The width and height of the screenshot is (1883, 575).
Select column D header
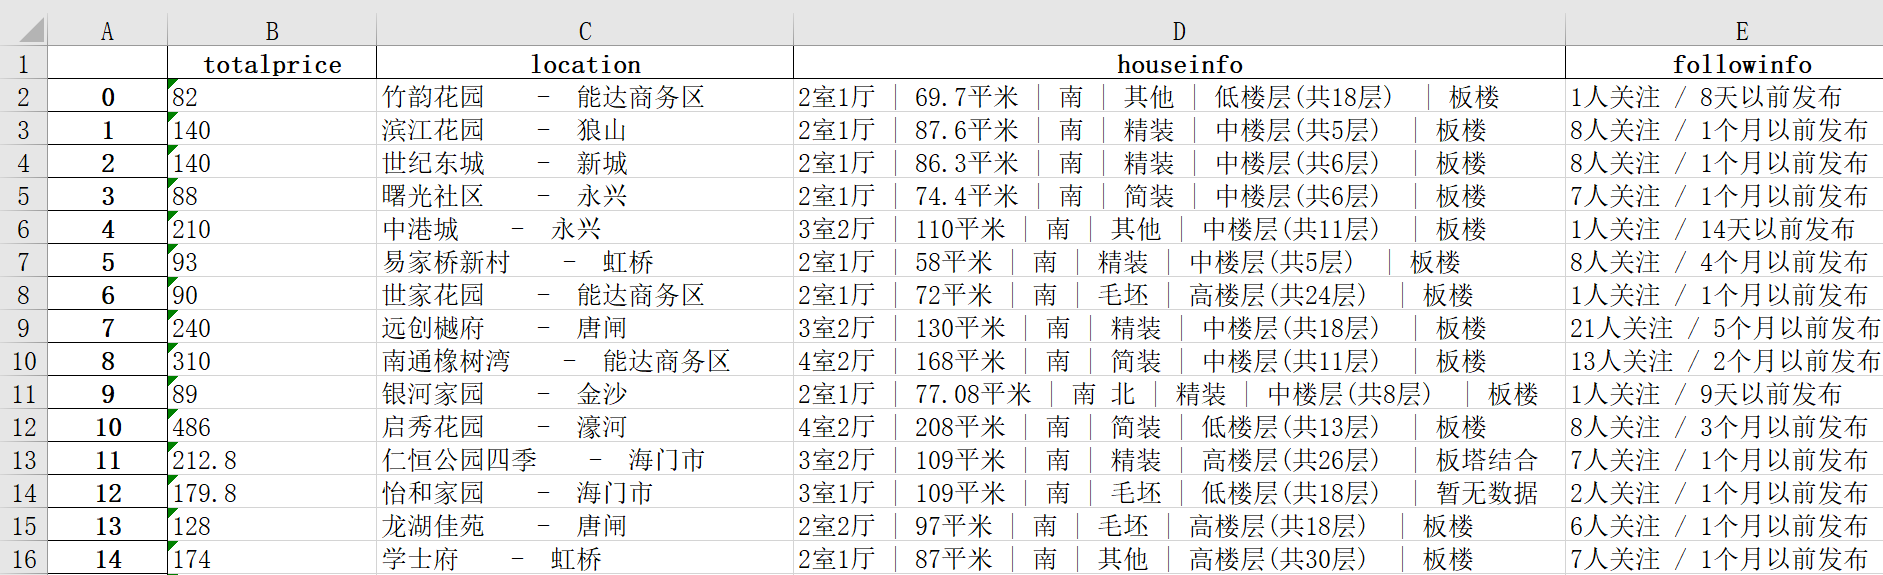pos(1179,31)
